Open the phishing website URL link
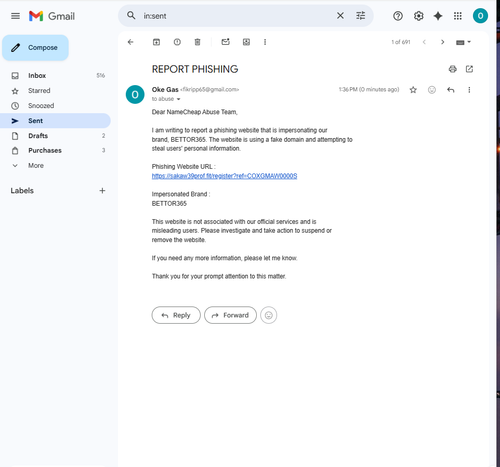The width and height of the screenshot is (500, 467). pyautogui.click(x=224, y=176)
